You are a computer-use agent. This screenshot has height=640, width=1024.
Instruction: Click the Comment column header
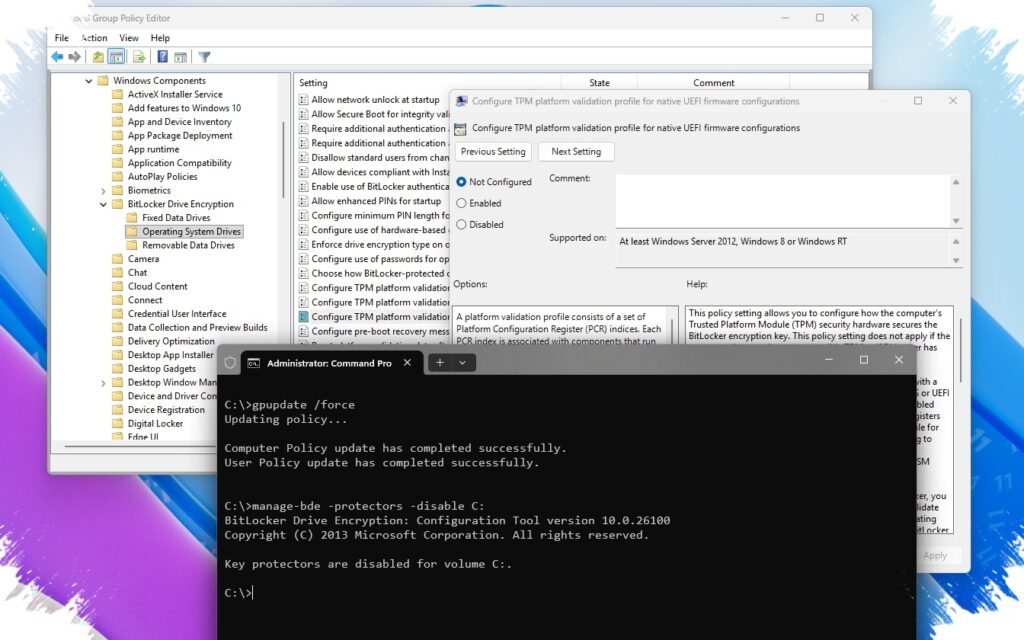(x=713, y=83)
